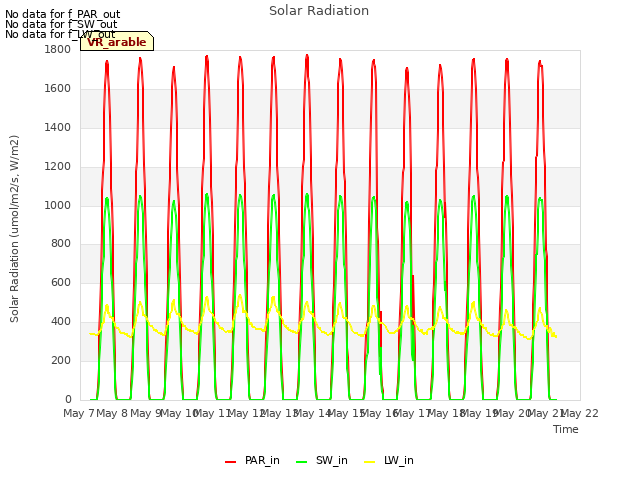Click the y-axis label Solar Radiation (umol/m2/s, W/m2)
Screen dimensions: 640x480
[14, 229]
